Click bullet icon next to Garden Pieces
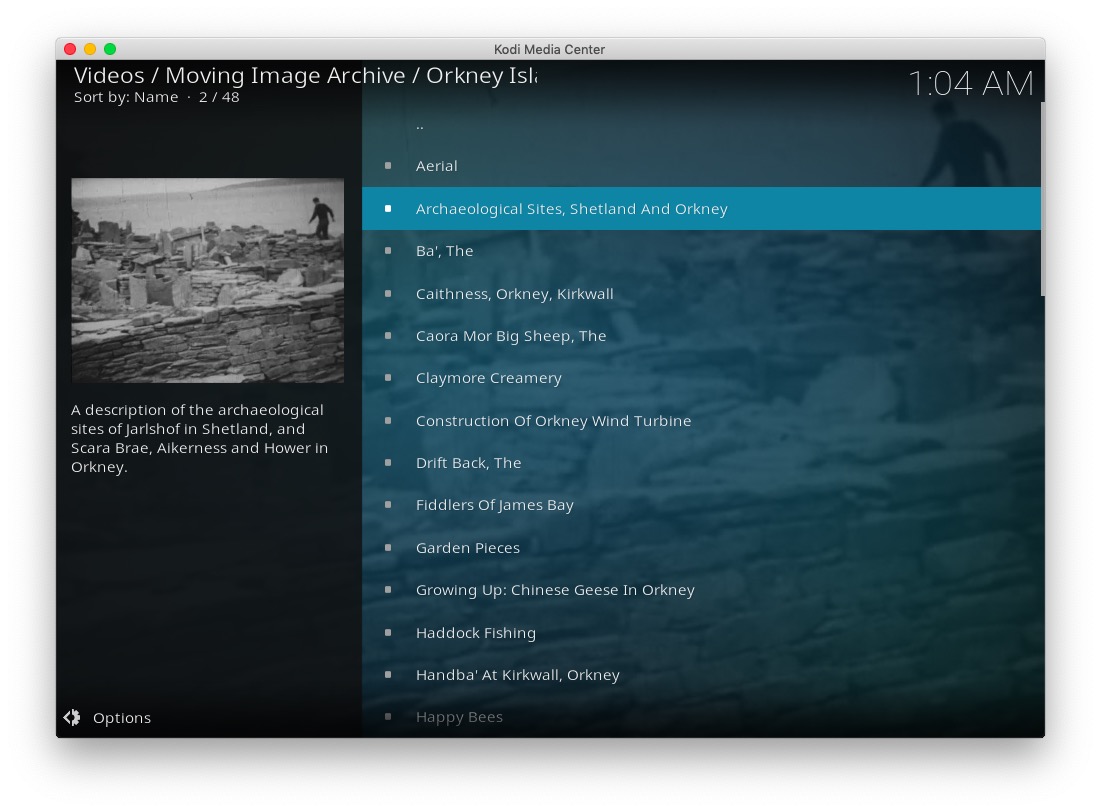This screenshot has width=1101, height=812. (x=388, y=548)
